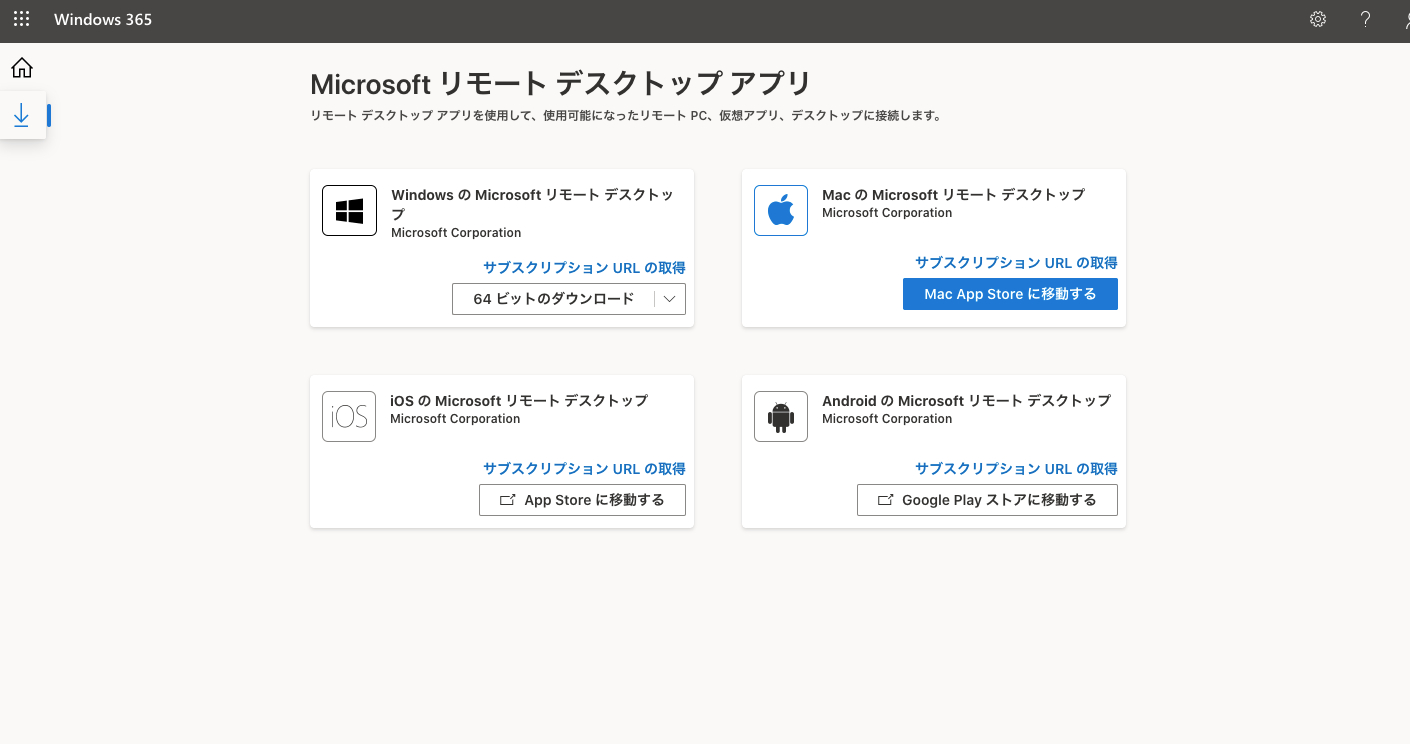Click Microsoft Corporation text in iOS card
Image resolution: width=1410 pixels, height=744 pixels.
455,419
